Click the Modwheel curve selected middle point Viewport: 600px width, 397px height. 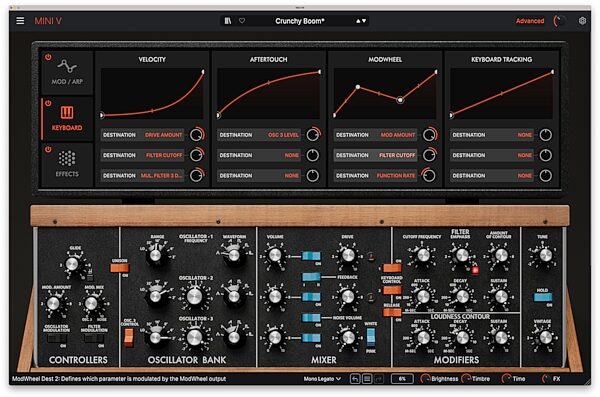click(400, 100)
